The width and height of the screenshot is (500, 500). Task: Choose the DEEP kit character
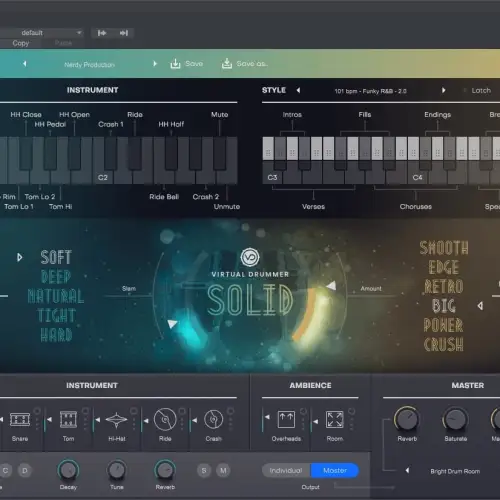tap(56, 277)
